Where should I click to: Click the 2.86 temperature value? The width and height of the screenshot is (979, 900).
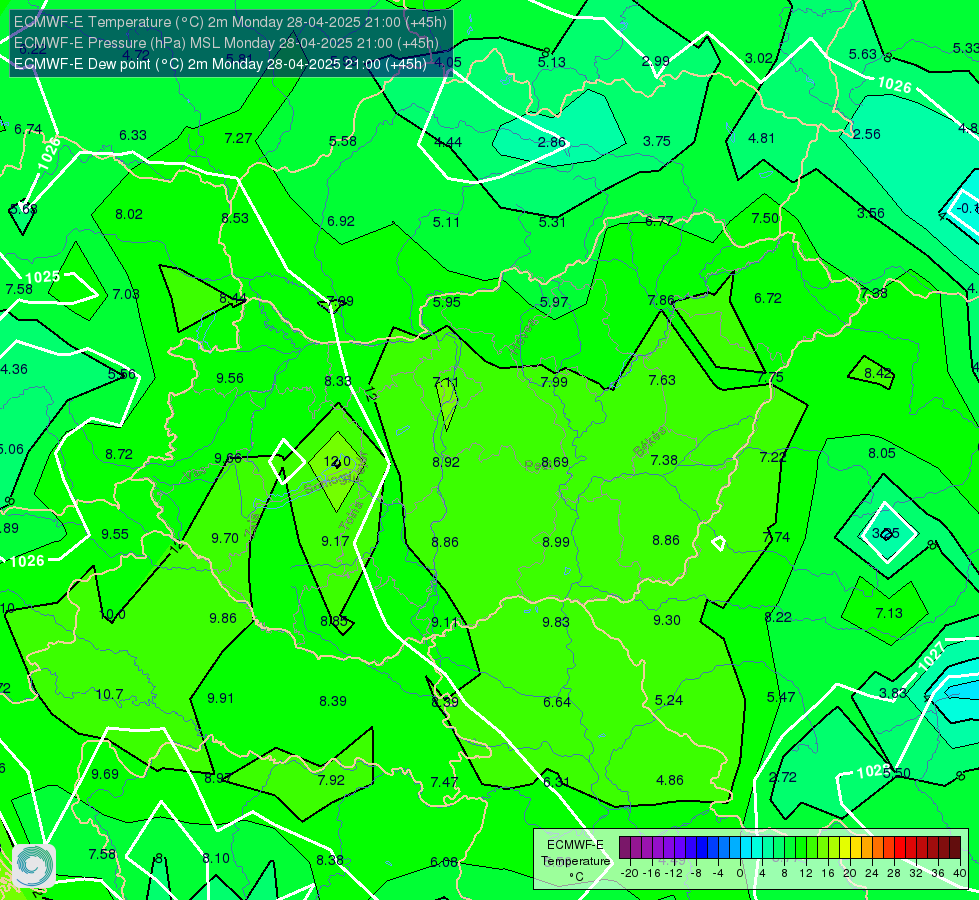551,142
